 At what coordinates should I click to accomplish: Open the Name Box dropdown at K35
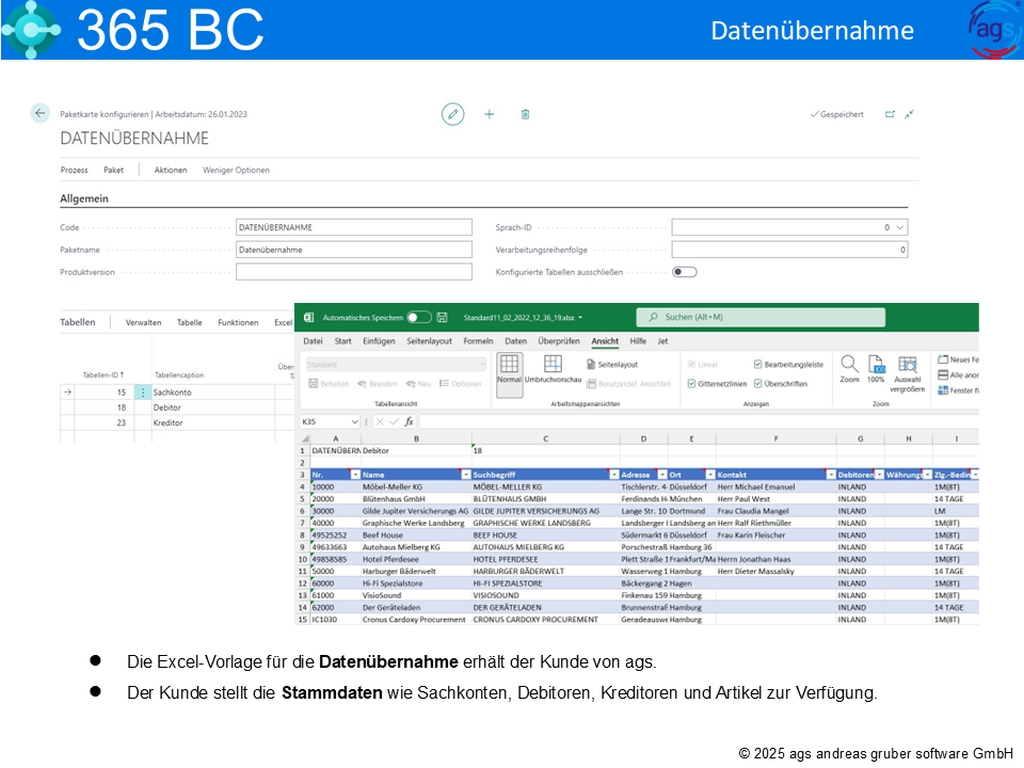click(354, 422)
